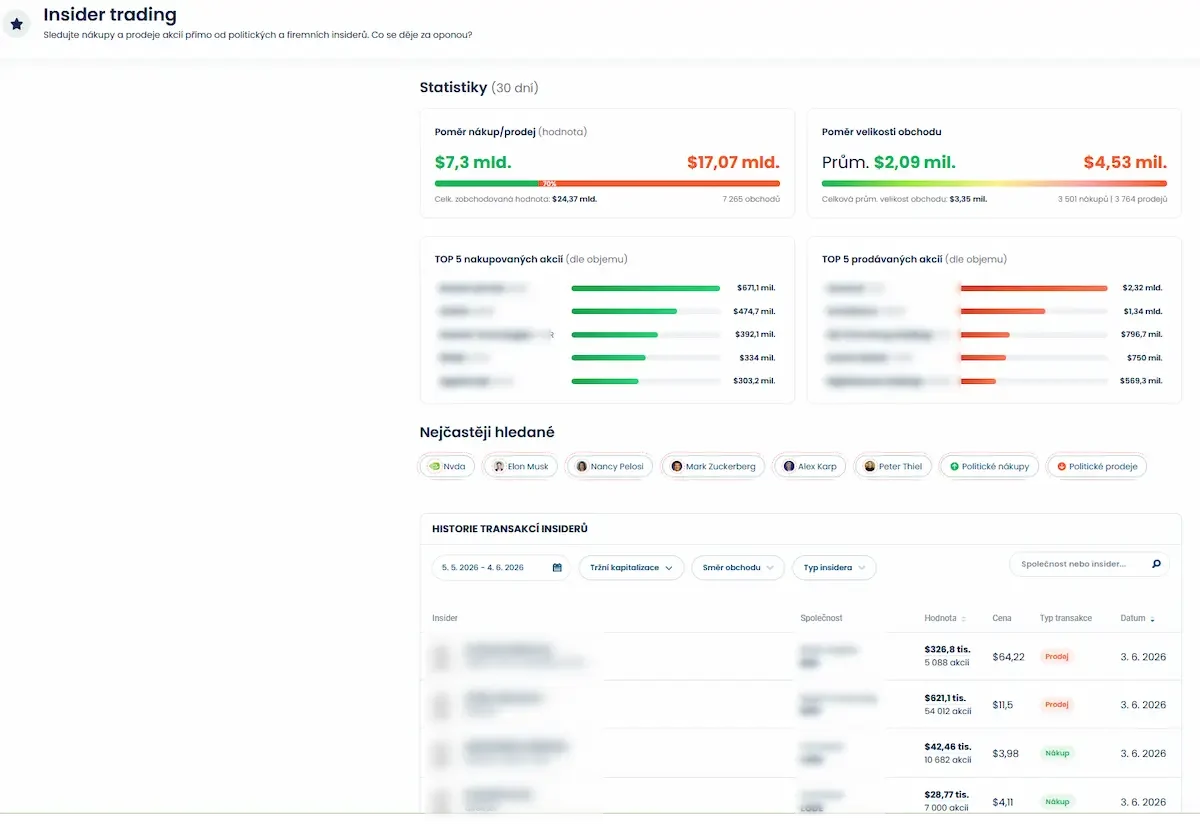
Task: Click the $621,1 tis. value cell
Action: [947, 698]
